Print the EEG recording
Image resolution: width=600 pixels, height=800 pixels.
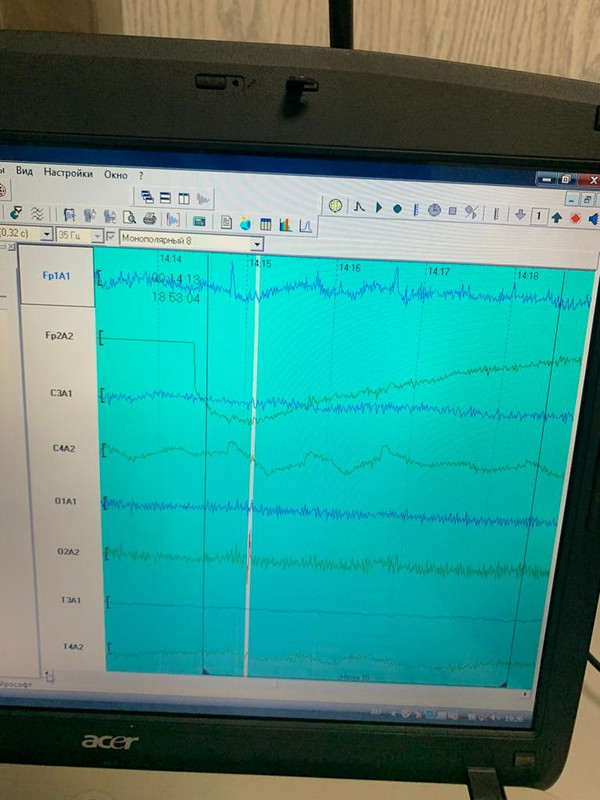pos(149,218)
